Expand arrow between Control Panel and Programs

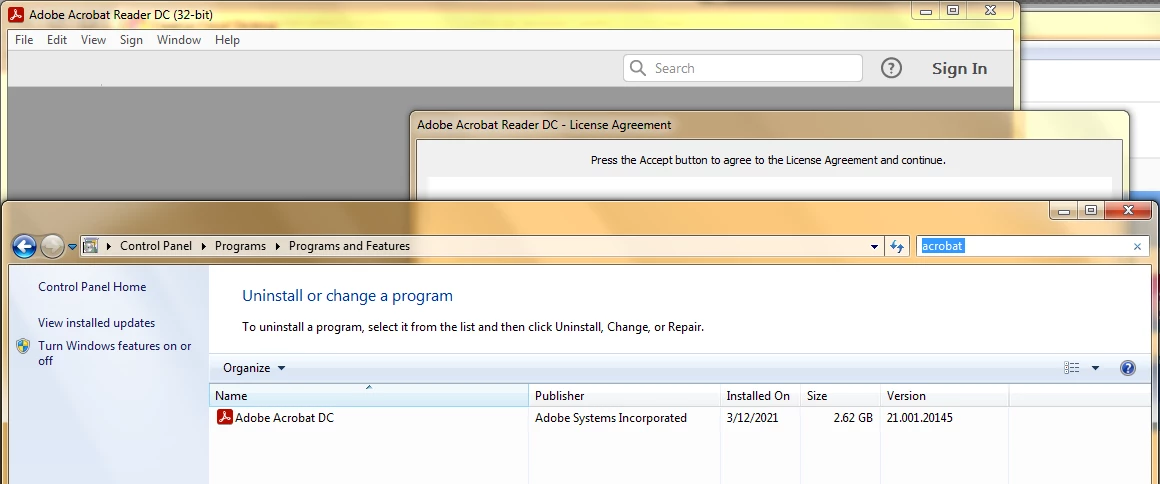pos(204,246)
